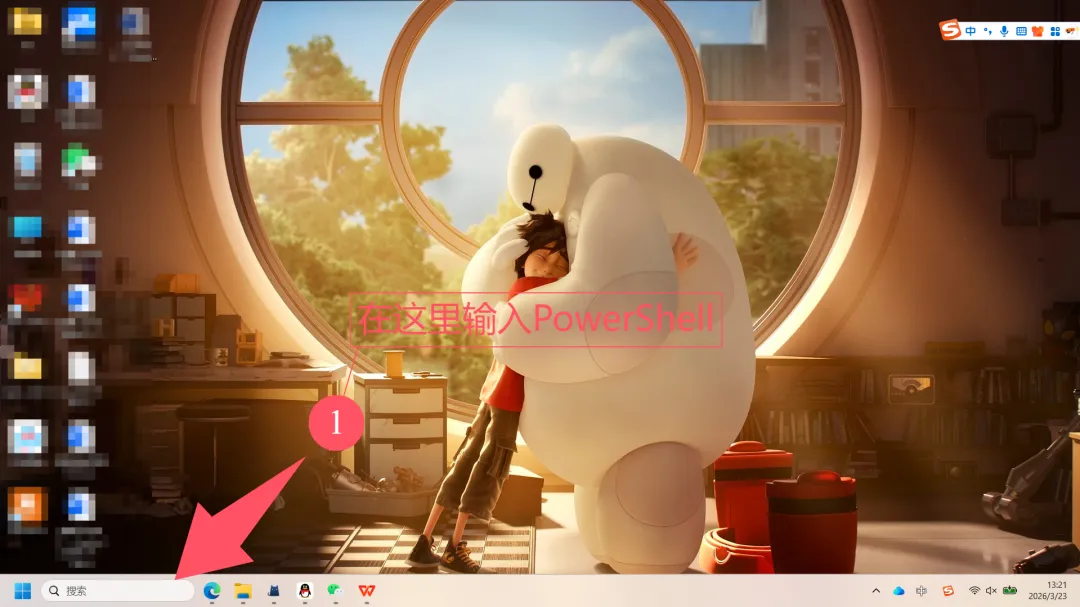Click the Sogou S logo on IME bar
The image size is (1080, 607).
950,30
